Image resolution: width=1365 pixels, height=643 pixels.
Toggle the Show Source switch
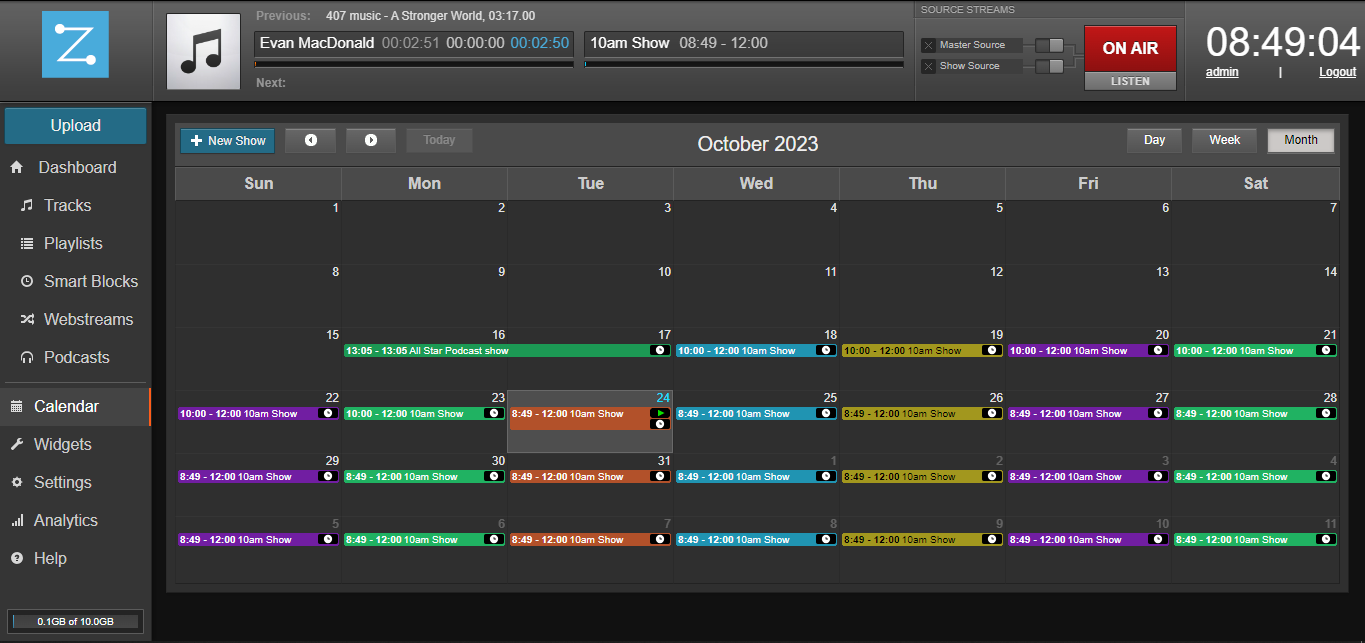point(1049,66)
